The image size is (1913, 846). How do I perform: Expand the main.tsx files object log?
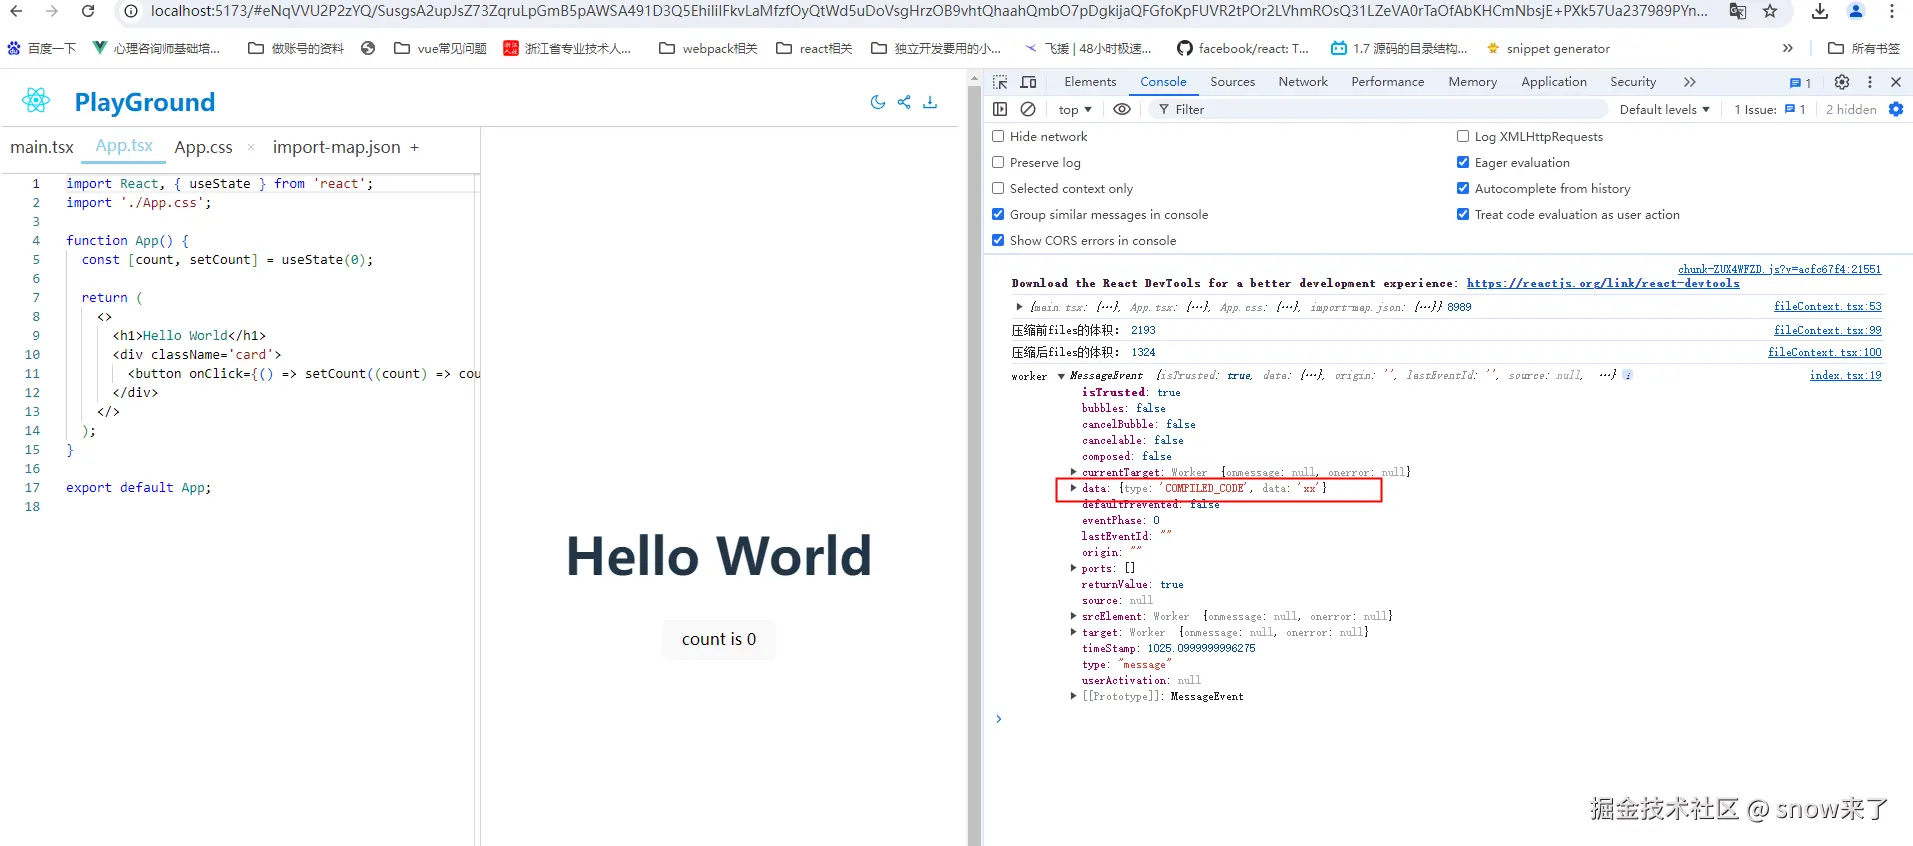pyautogui.click(x=1019, y=307)
